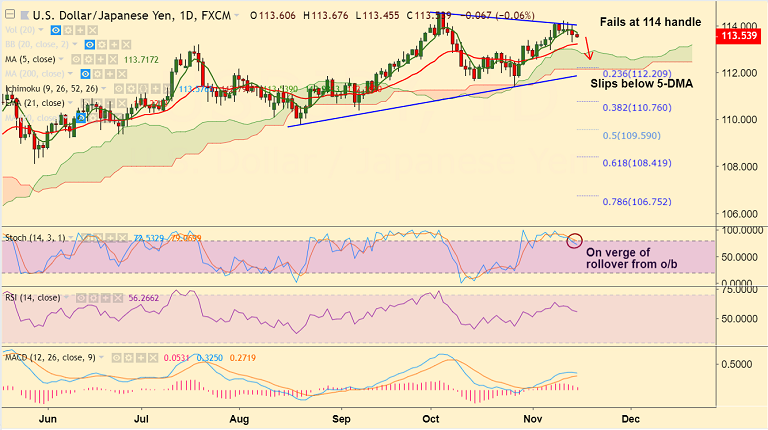The height and width of the screenshot is (430, 768).
Task: Click the symbol flag icon beside U.S. Dollar/Japanese Yen
Action: click(x=24, y=16)
